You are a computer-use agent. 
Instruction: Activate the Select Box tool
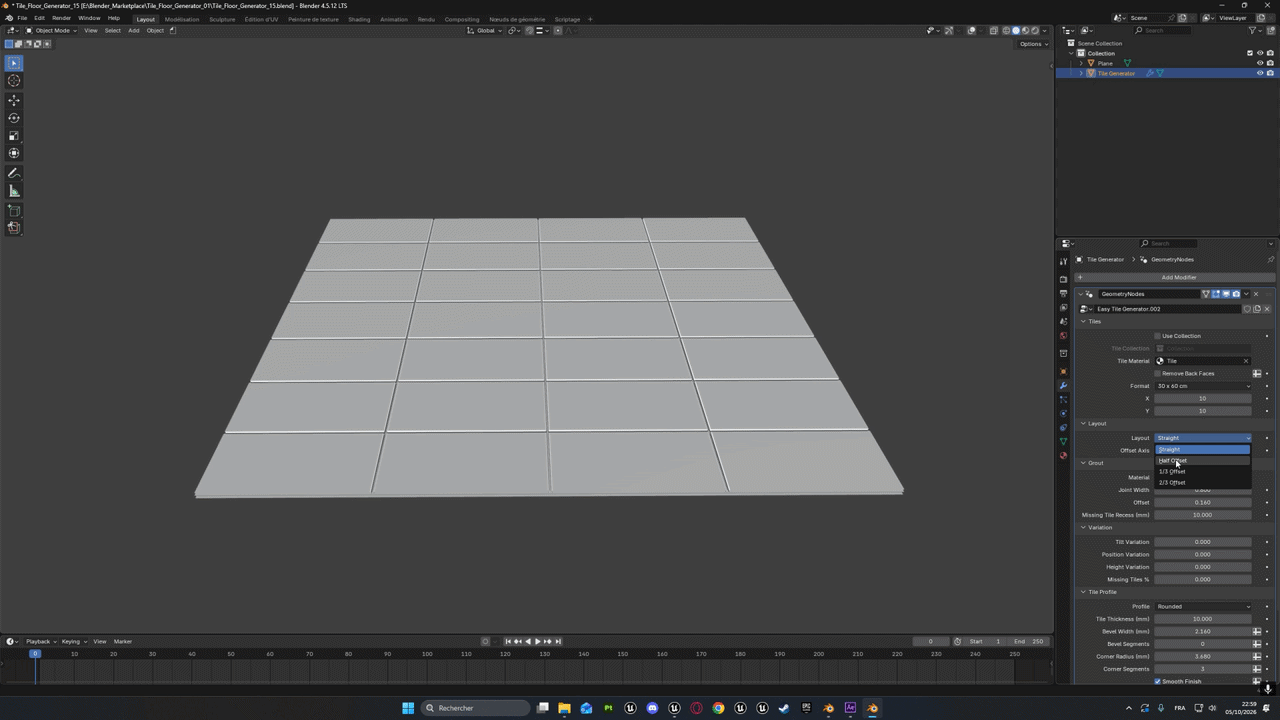(14, 63)
